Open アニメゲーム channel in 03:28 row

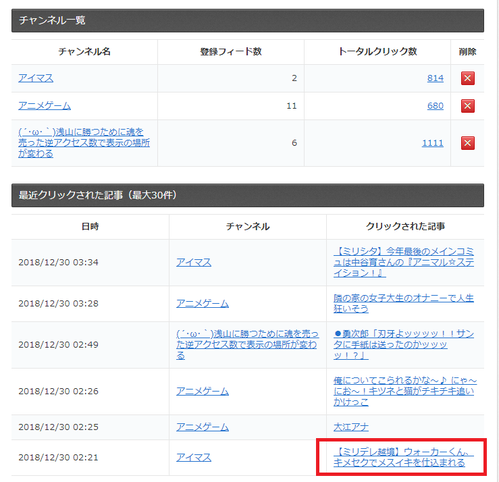coord(202,303)
